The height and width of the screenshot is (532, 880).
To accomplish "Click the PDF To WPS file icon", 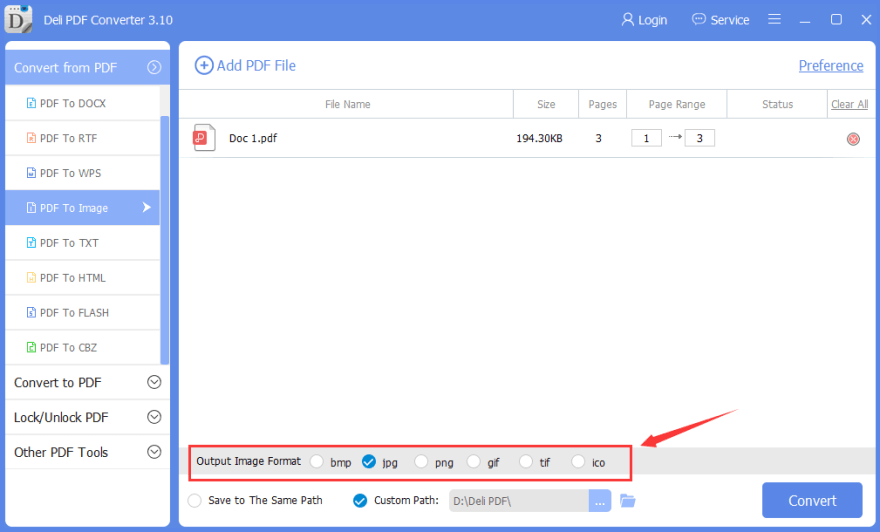I will 31,172.
